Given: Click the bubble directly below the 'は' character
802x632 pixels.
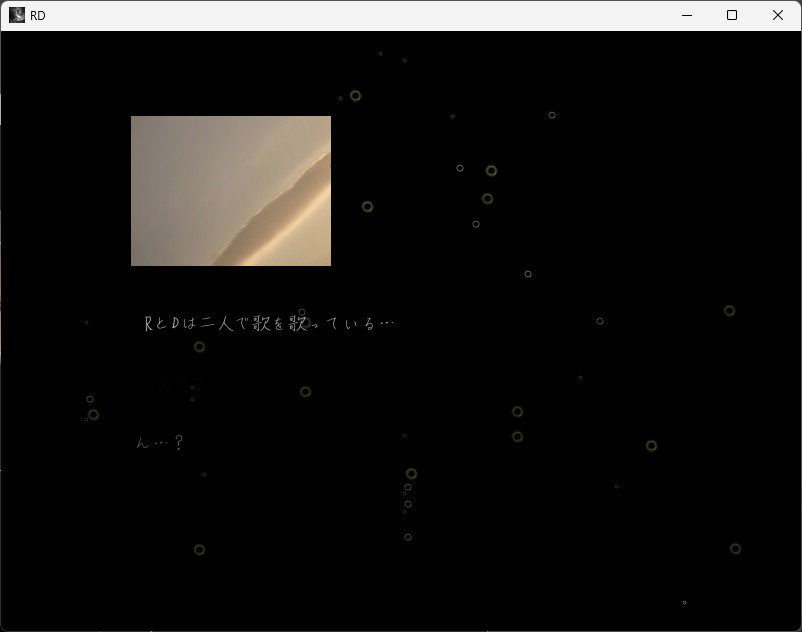Looking at the screenshot, I should 199,347.
